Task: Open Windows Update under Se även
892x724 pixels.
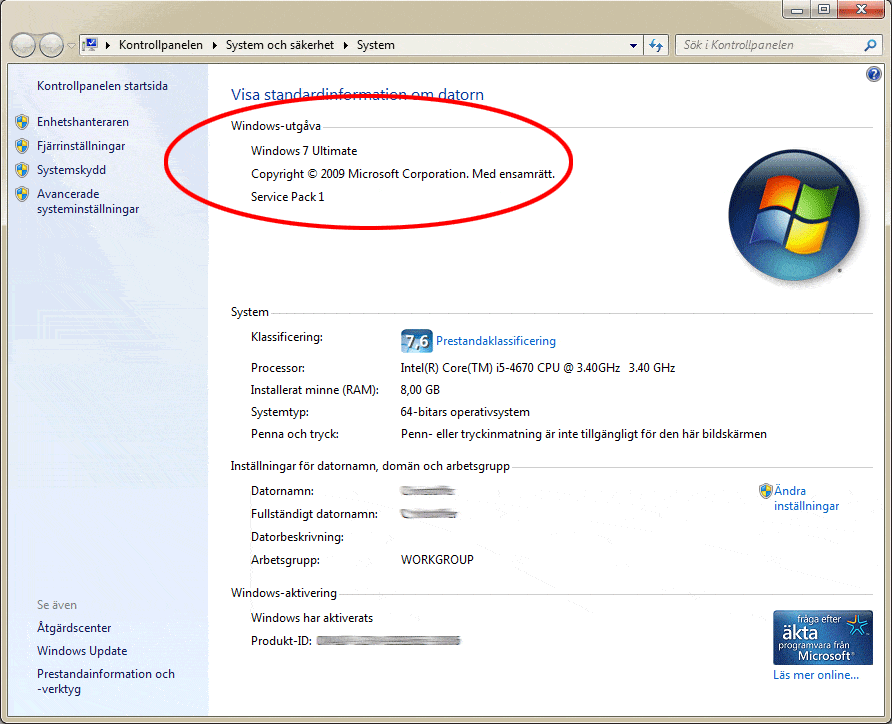Action: 82,651
